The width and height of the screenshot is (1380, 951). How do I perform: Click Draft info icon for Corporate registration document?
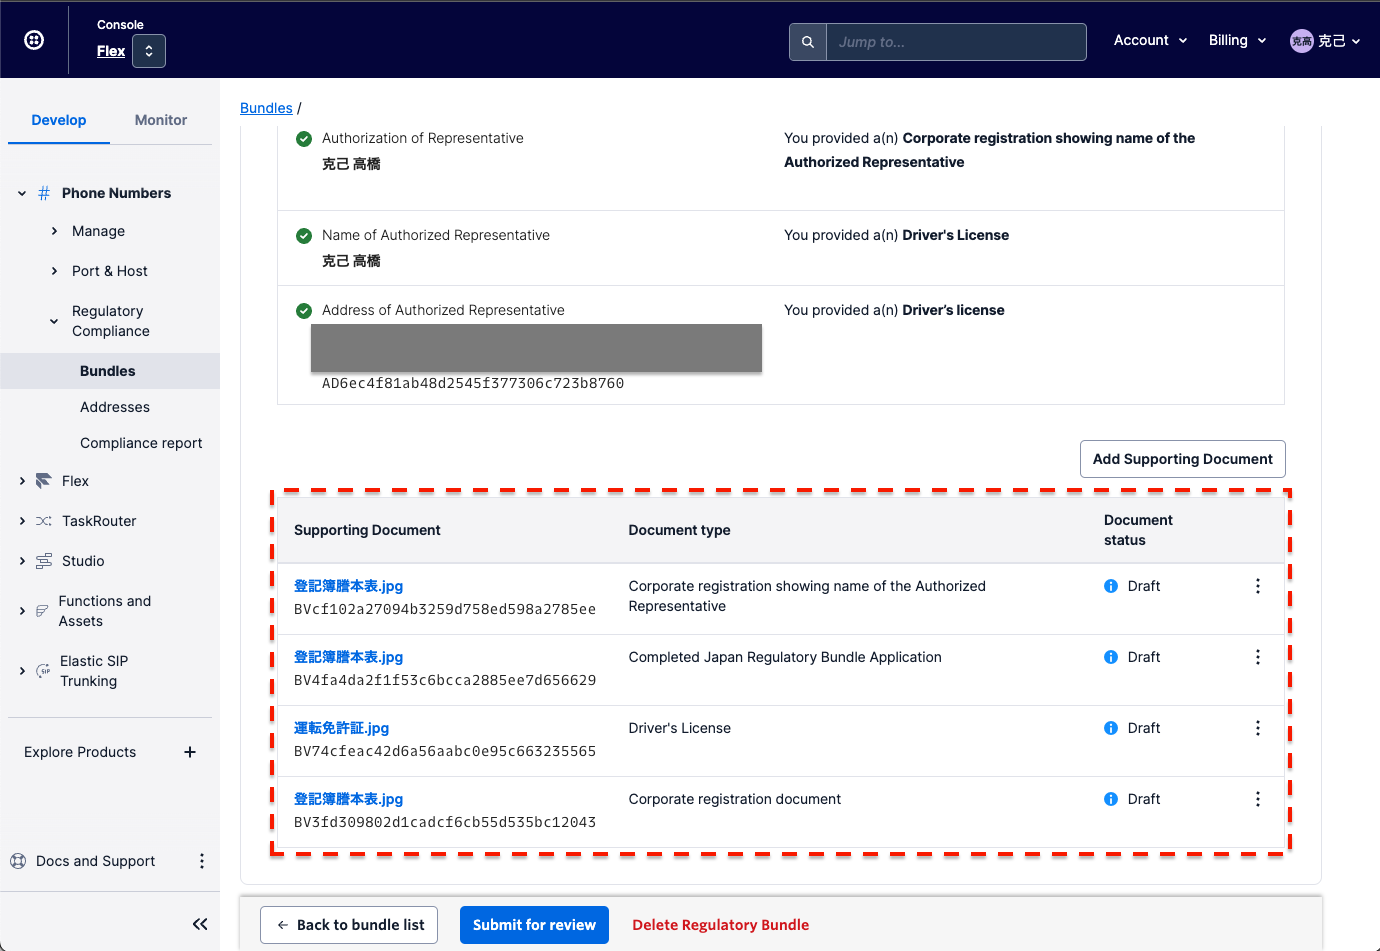coord(1111,799)
